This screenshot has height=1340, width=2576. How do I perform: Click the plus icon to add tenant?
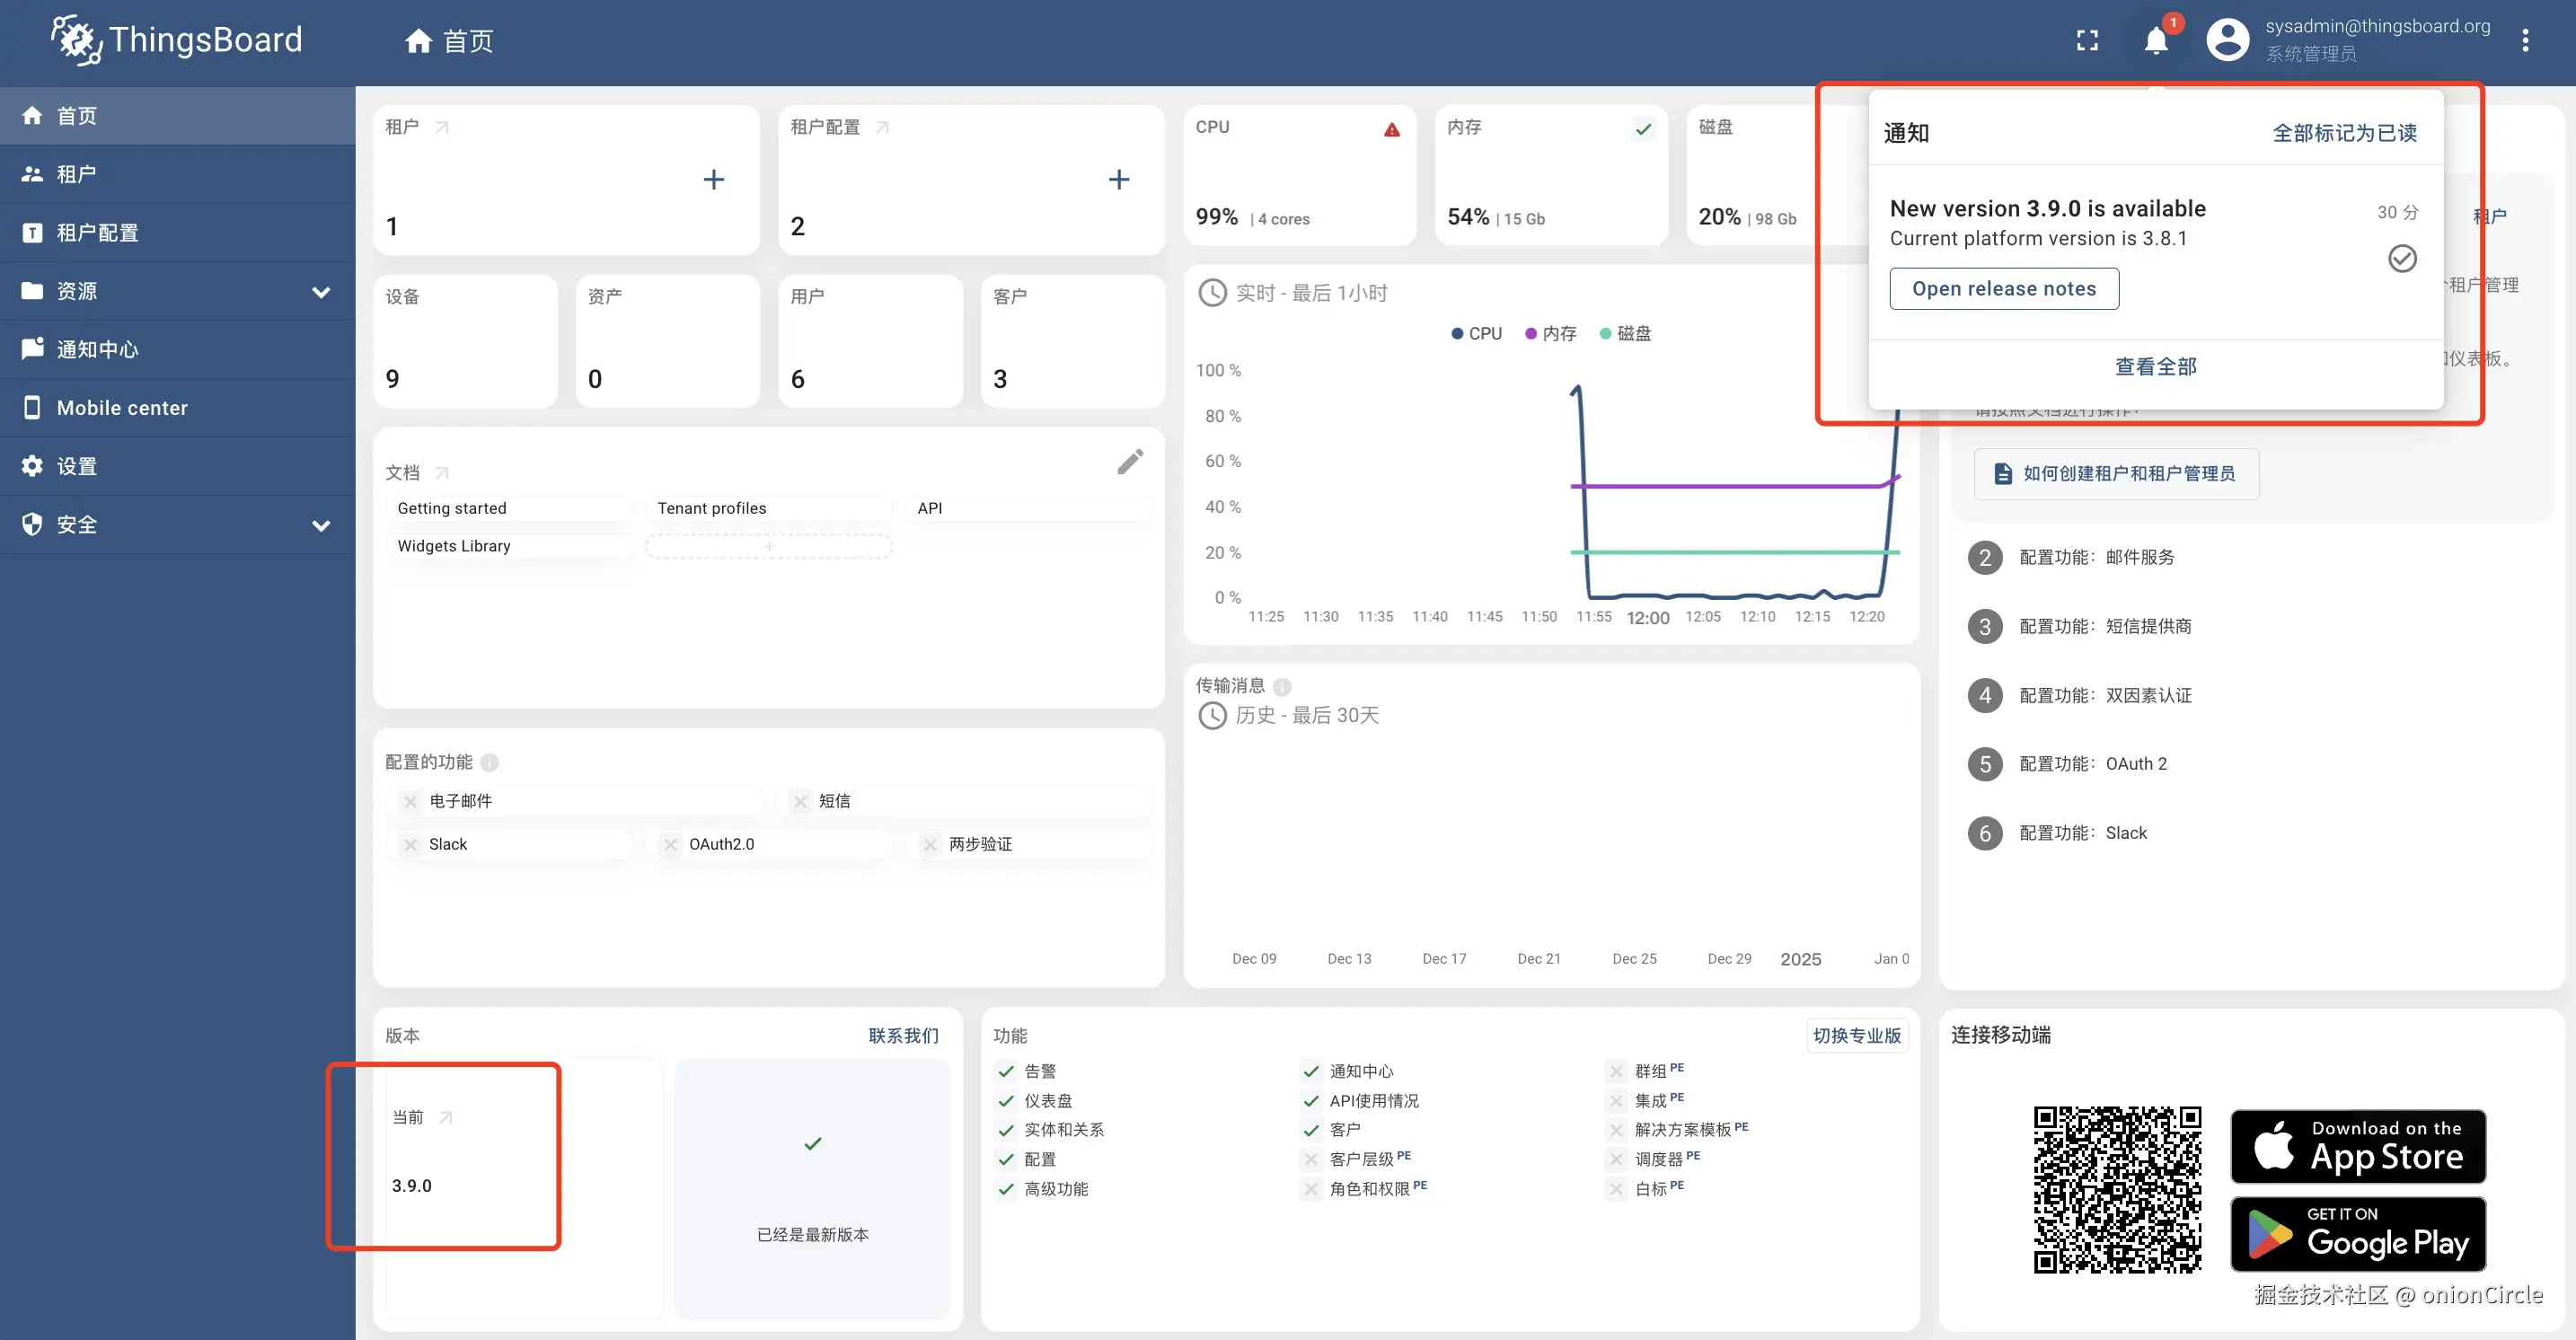[713, 180]
